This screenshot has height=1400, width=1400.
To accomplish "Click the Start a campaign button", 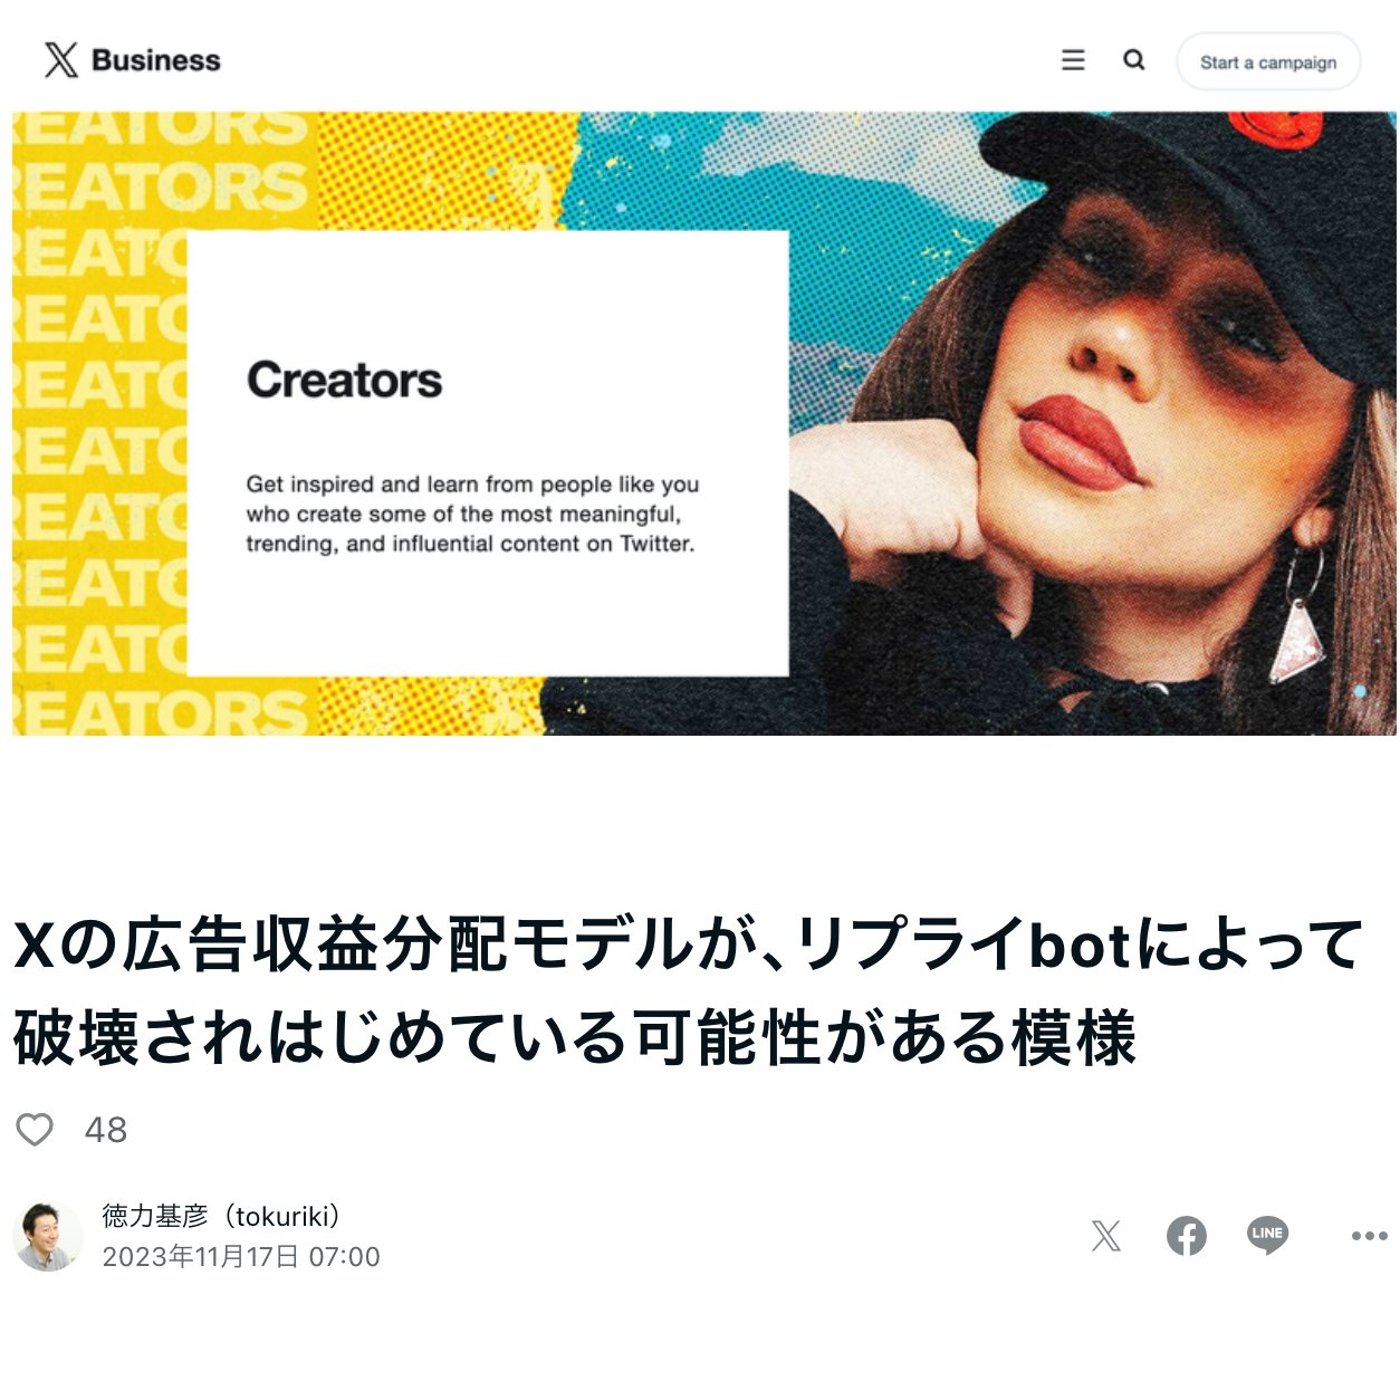I will [1268, 62].
